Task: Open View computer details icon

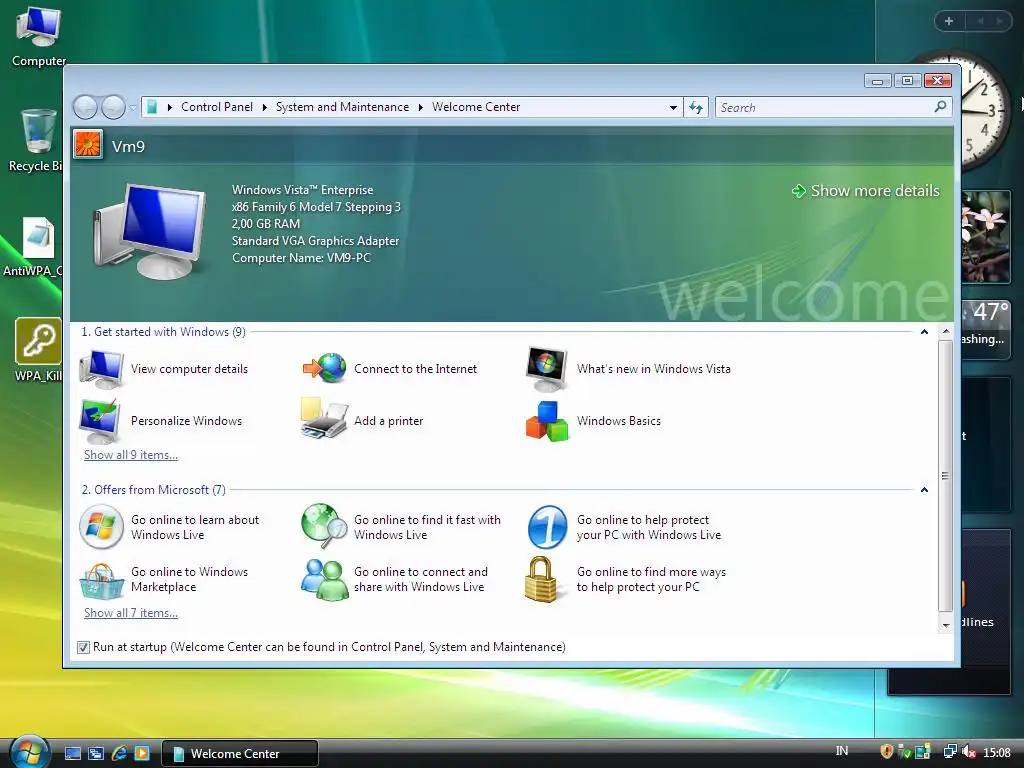Action: (101, 369)
